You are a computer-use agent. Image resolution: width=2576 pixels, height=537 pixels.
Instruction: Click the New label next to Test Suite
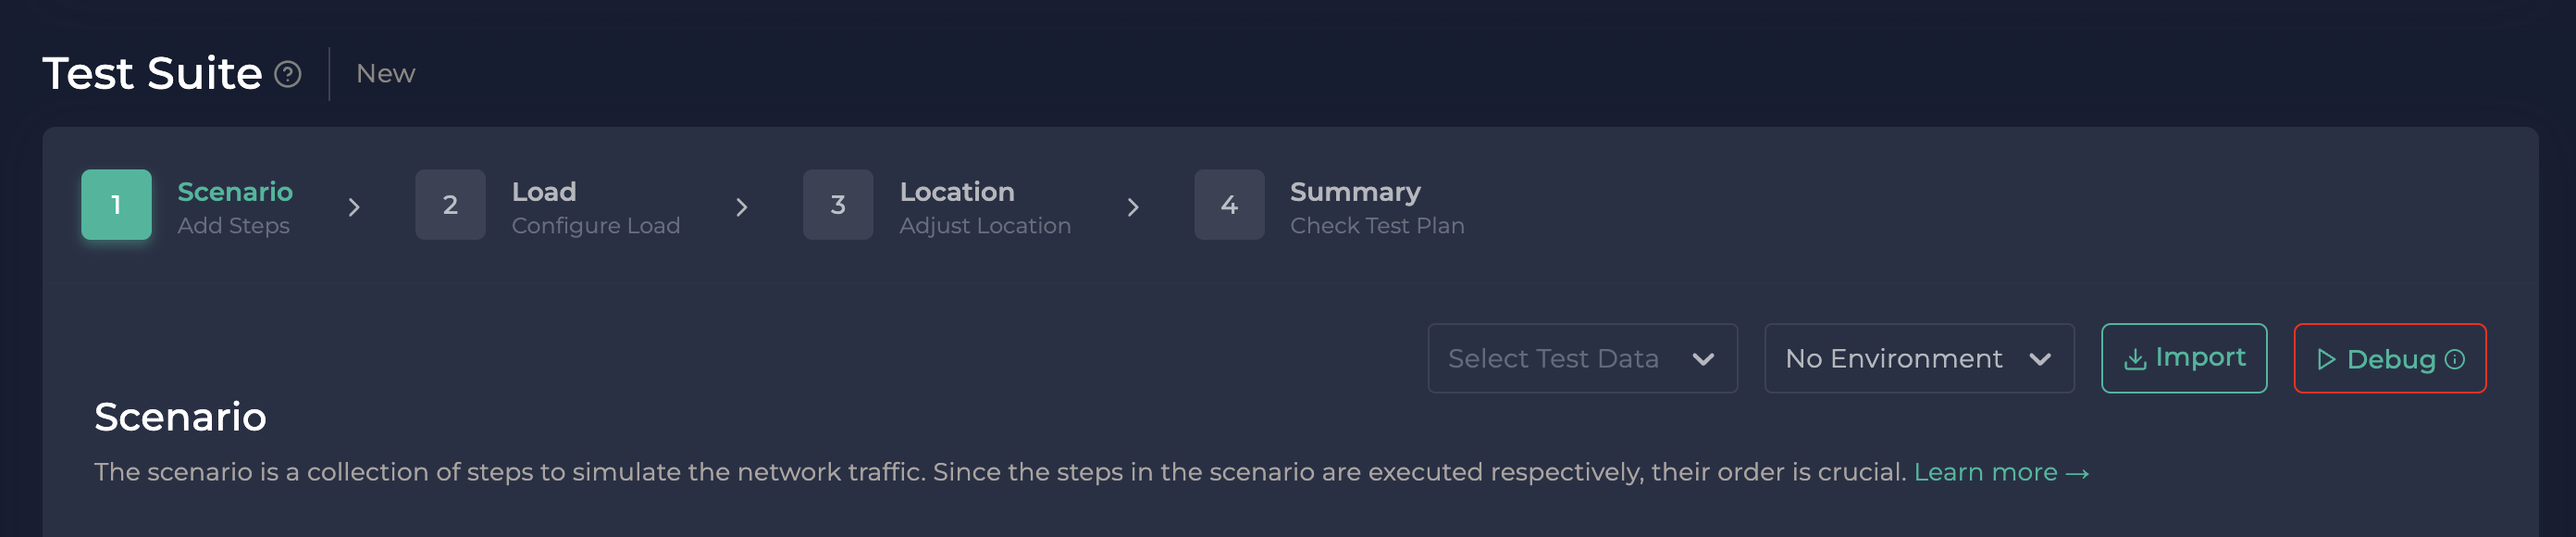tap(385, 74)
